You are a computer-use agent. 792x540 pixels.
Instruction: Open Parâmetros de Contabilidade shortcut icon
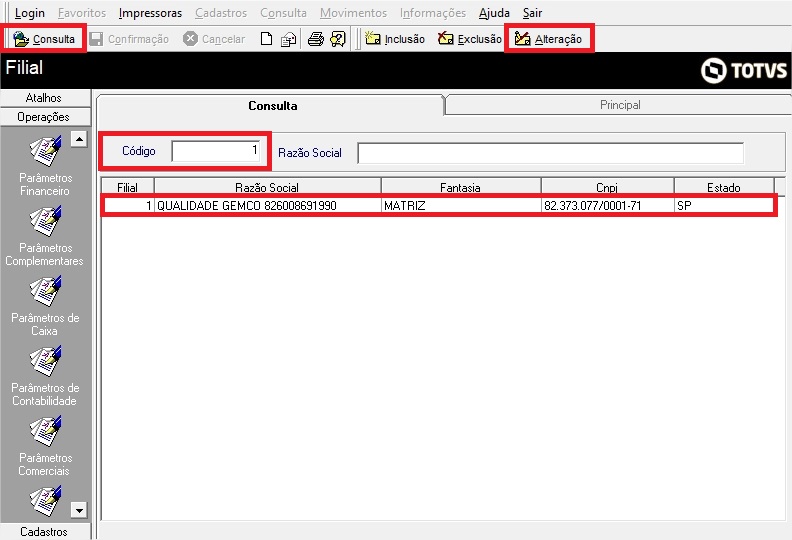(x=45, y=361)
